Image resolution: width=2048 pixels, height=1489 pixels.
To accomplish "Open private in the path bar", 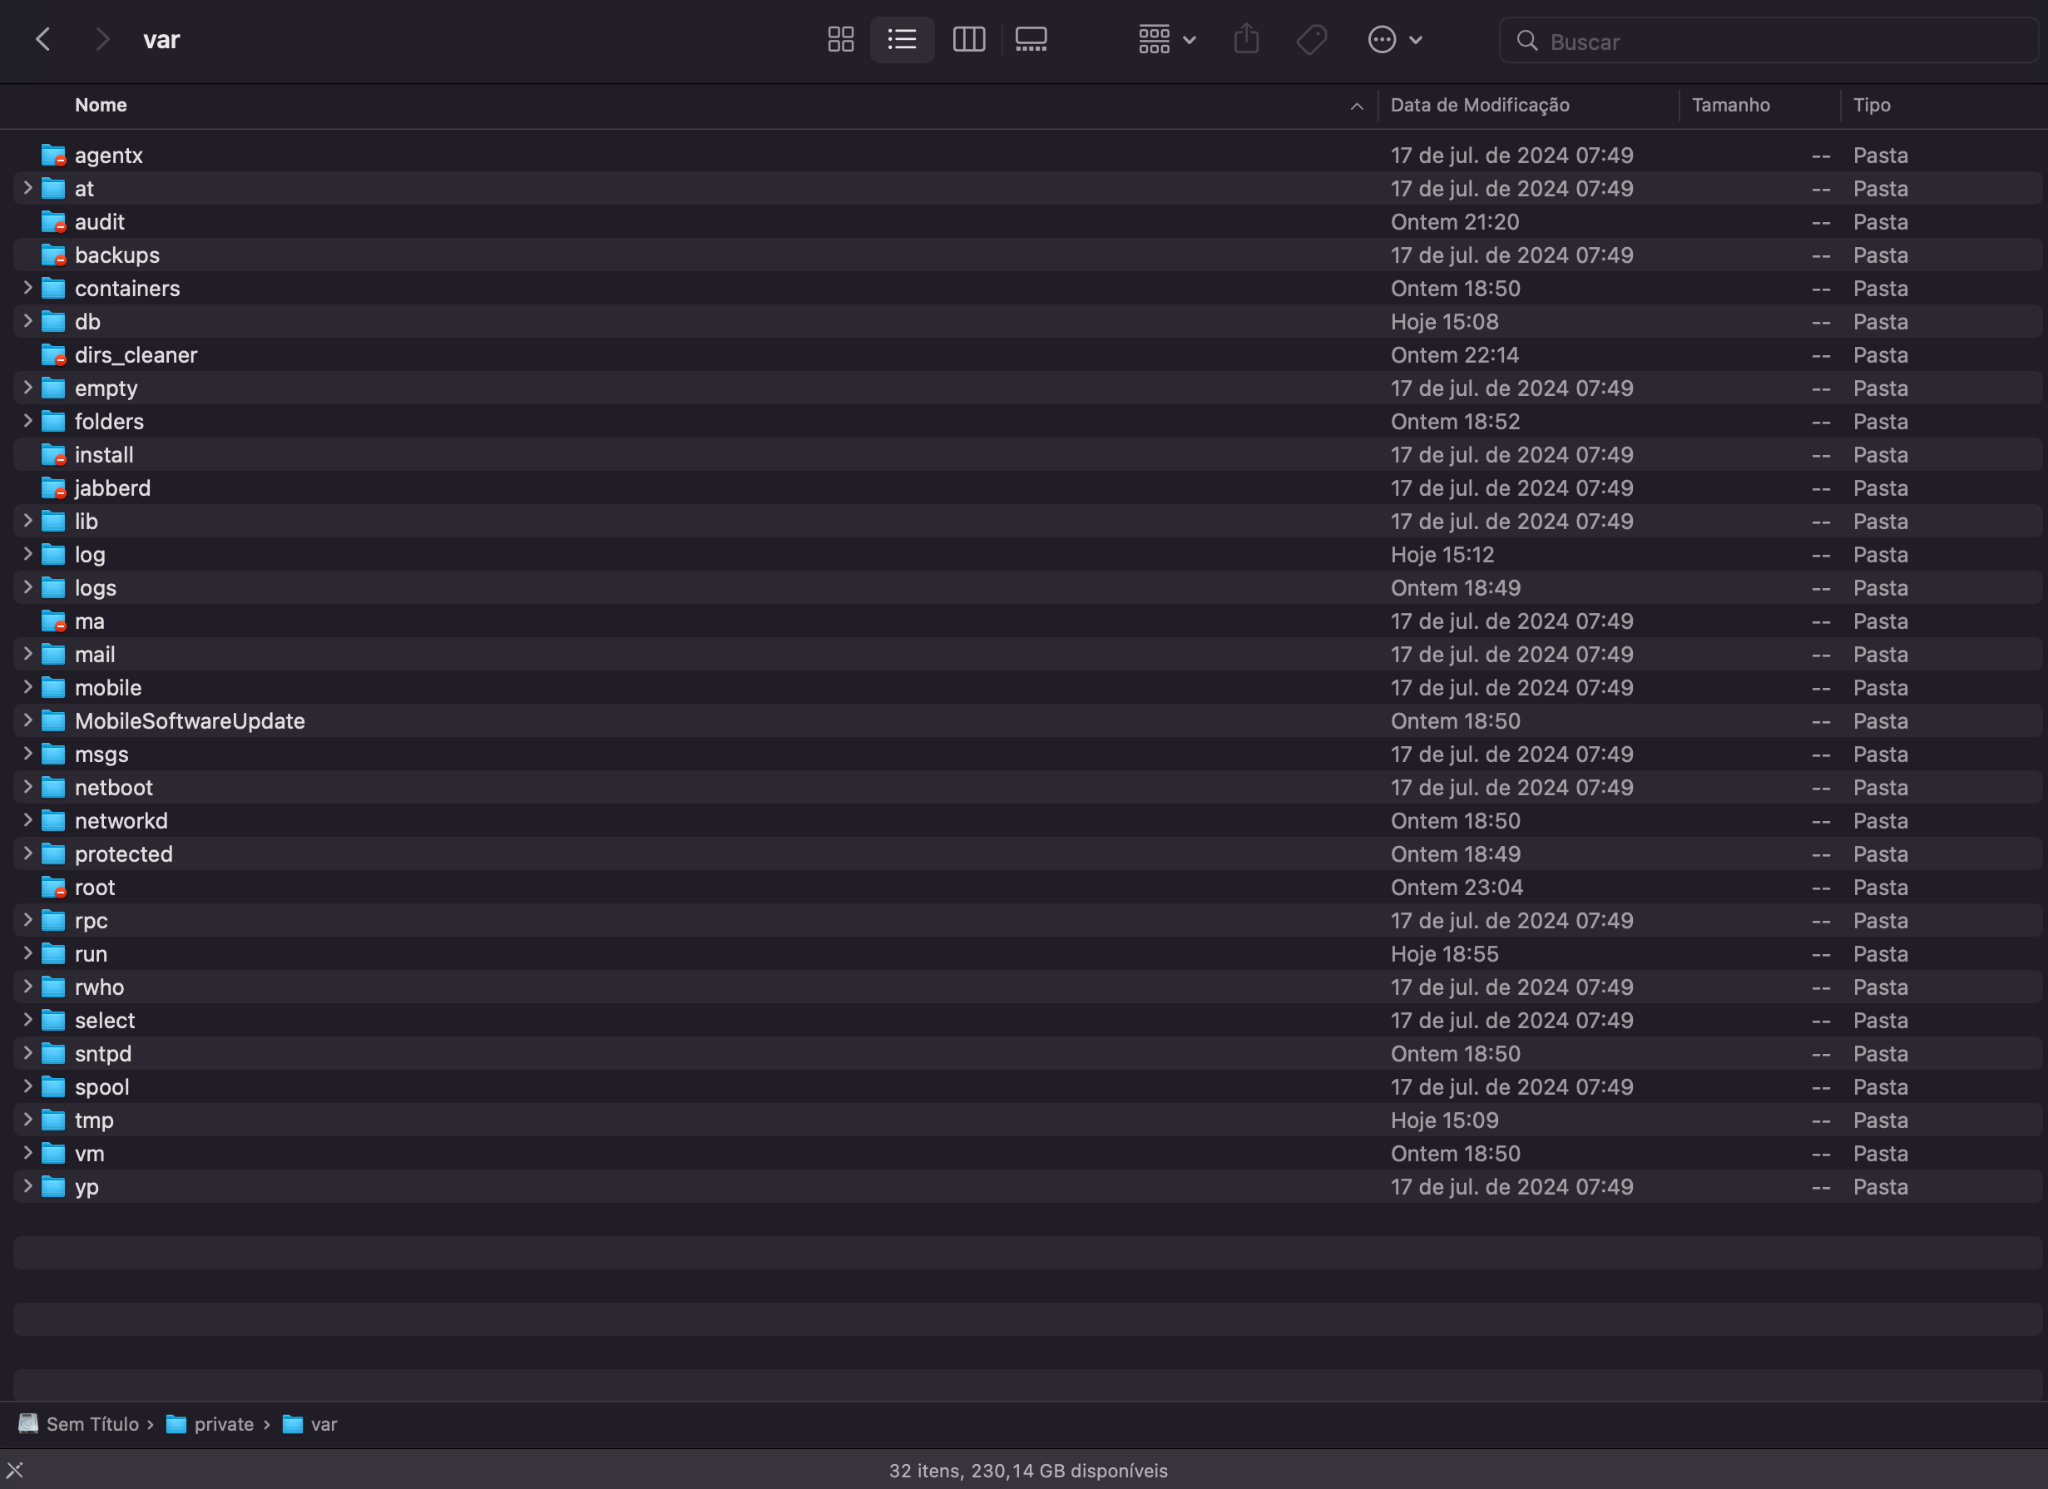I will coord(223,1424).
